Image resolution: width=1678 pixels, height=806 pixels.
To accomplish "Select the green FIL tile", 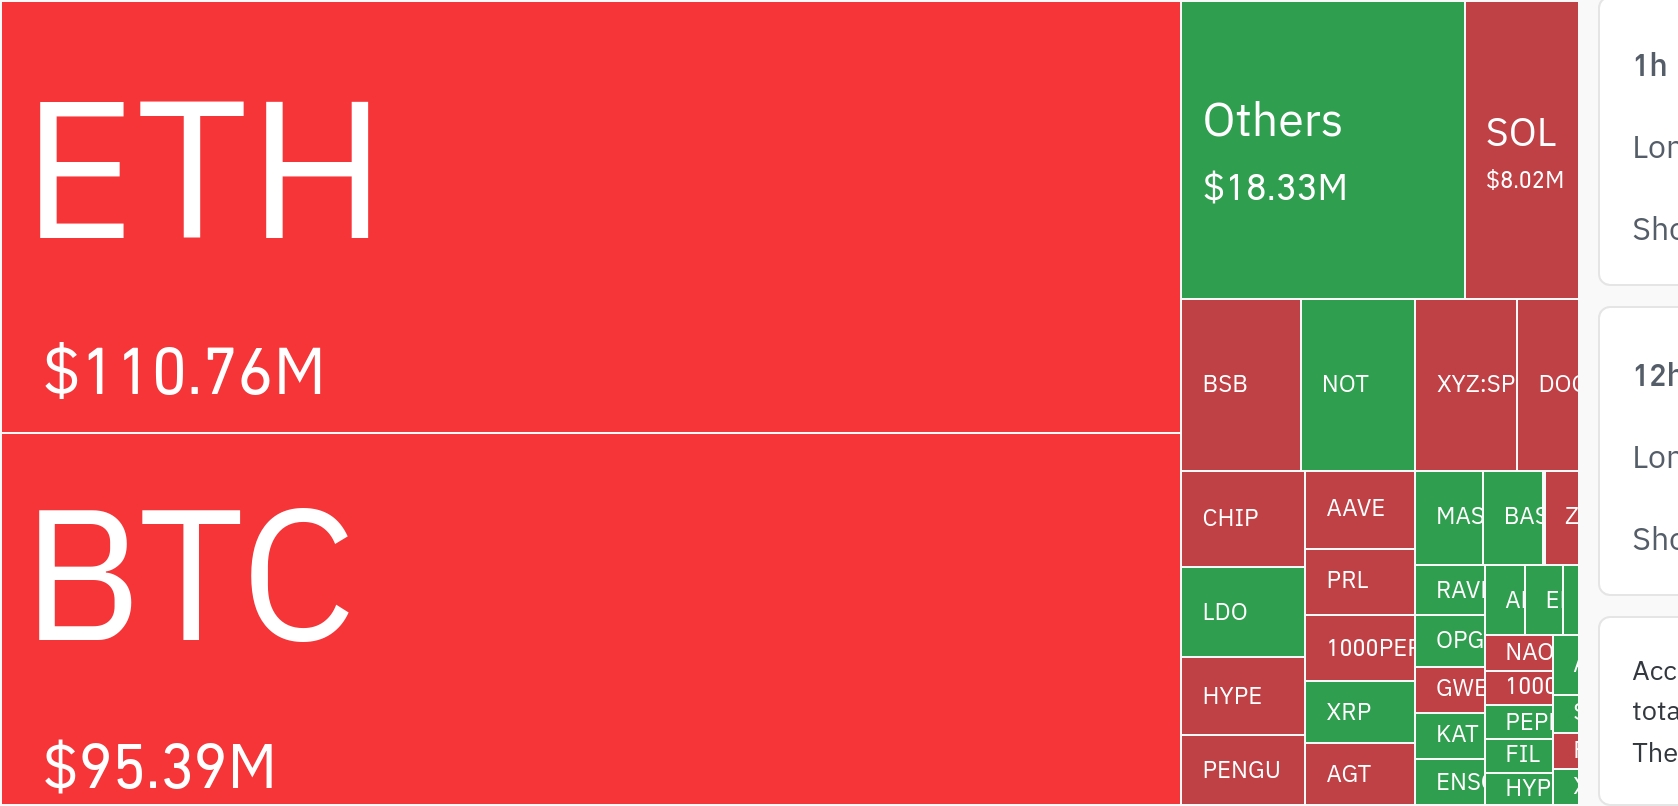I will click(1519, 754).
